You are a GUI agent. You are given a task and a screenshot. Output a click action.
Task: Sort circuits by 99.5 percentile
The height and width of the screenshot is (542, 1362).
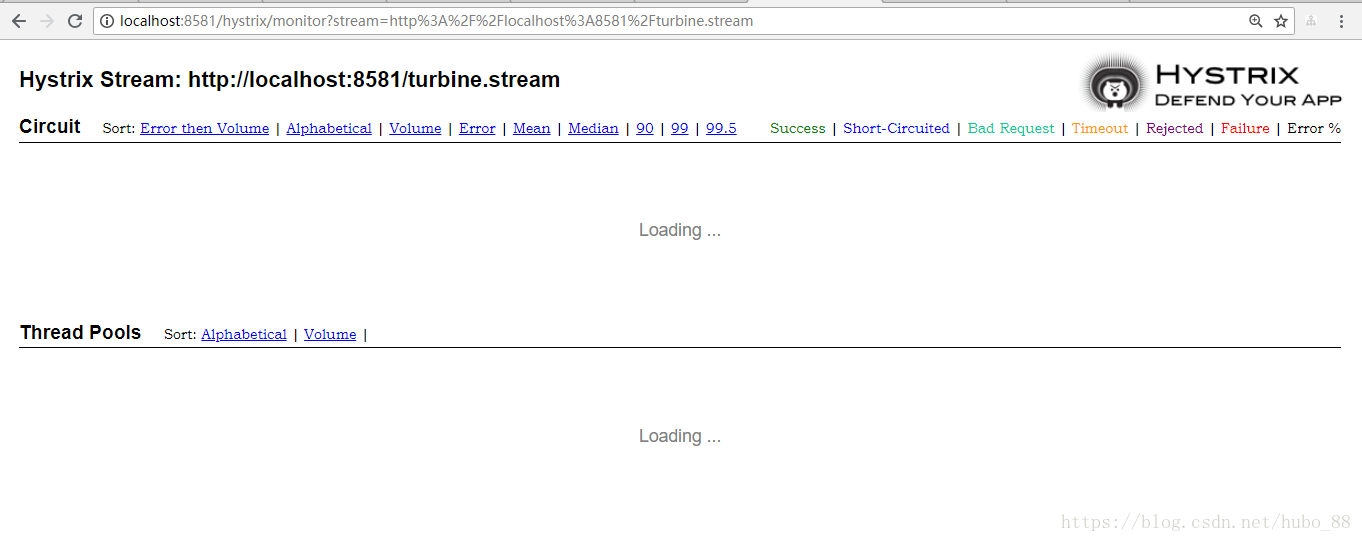click(x=721, y=128)
